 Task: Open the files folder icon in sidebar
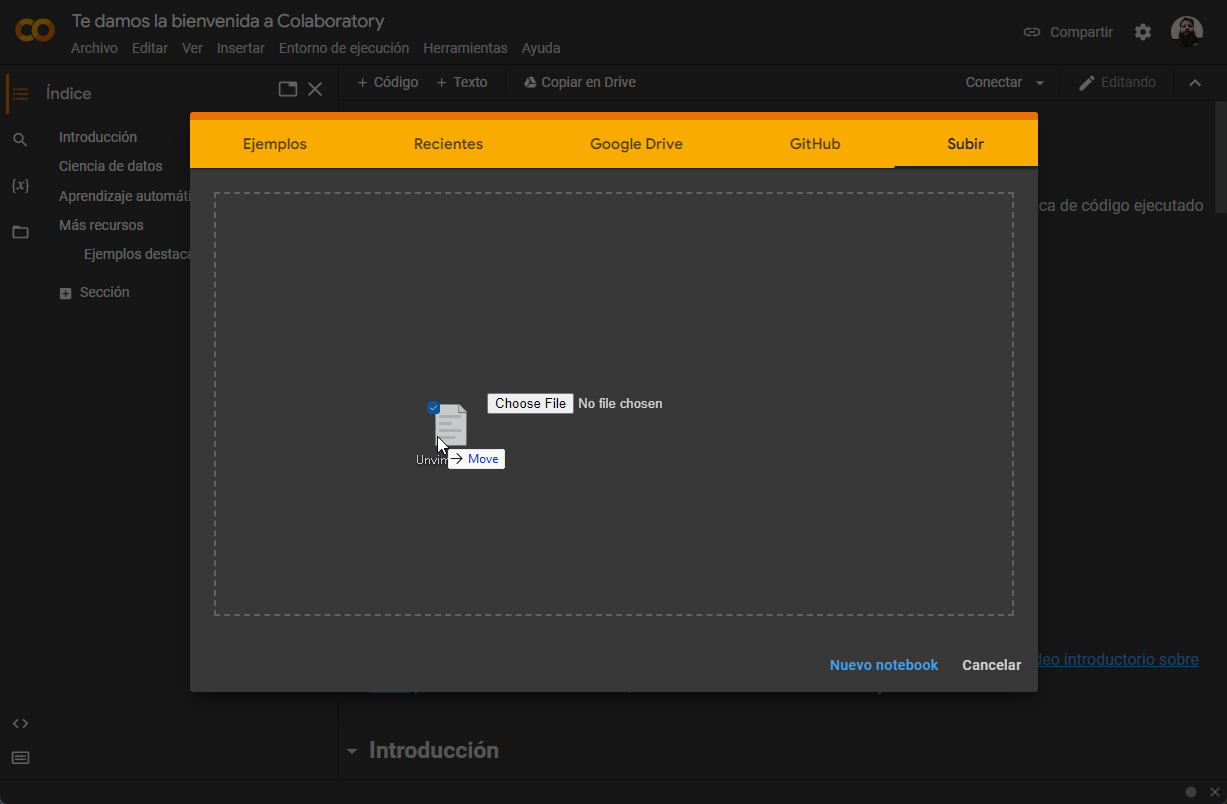pos(20,232)
